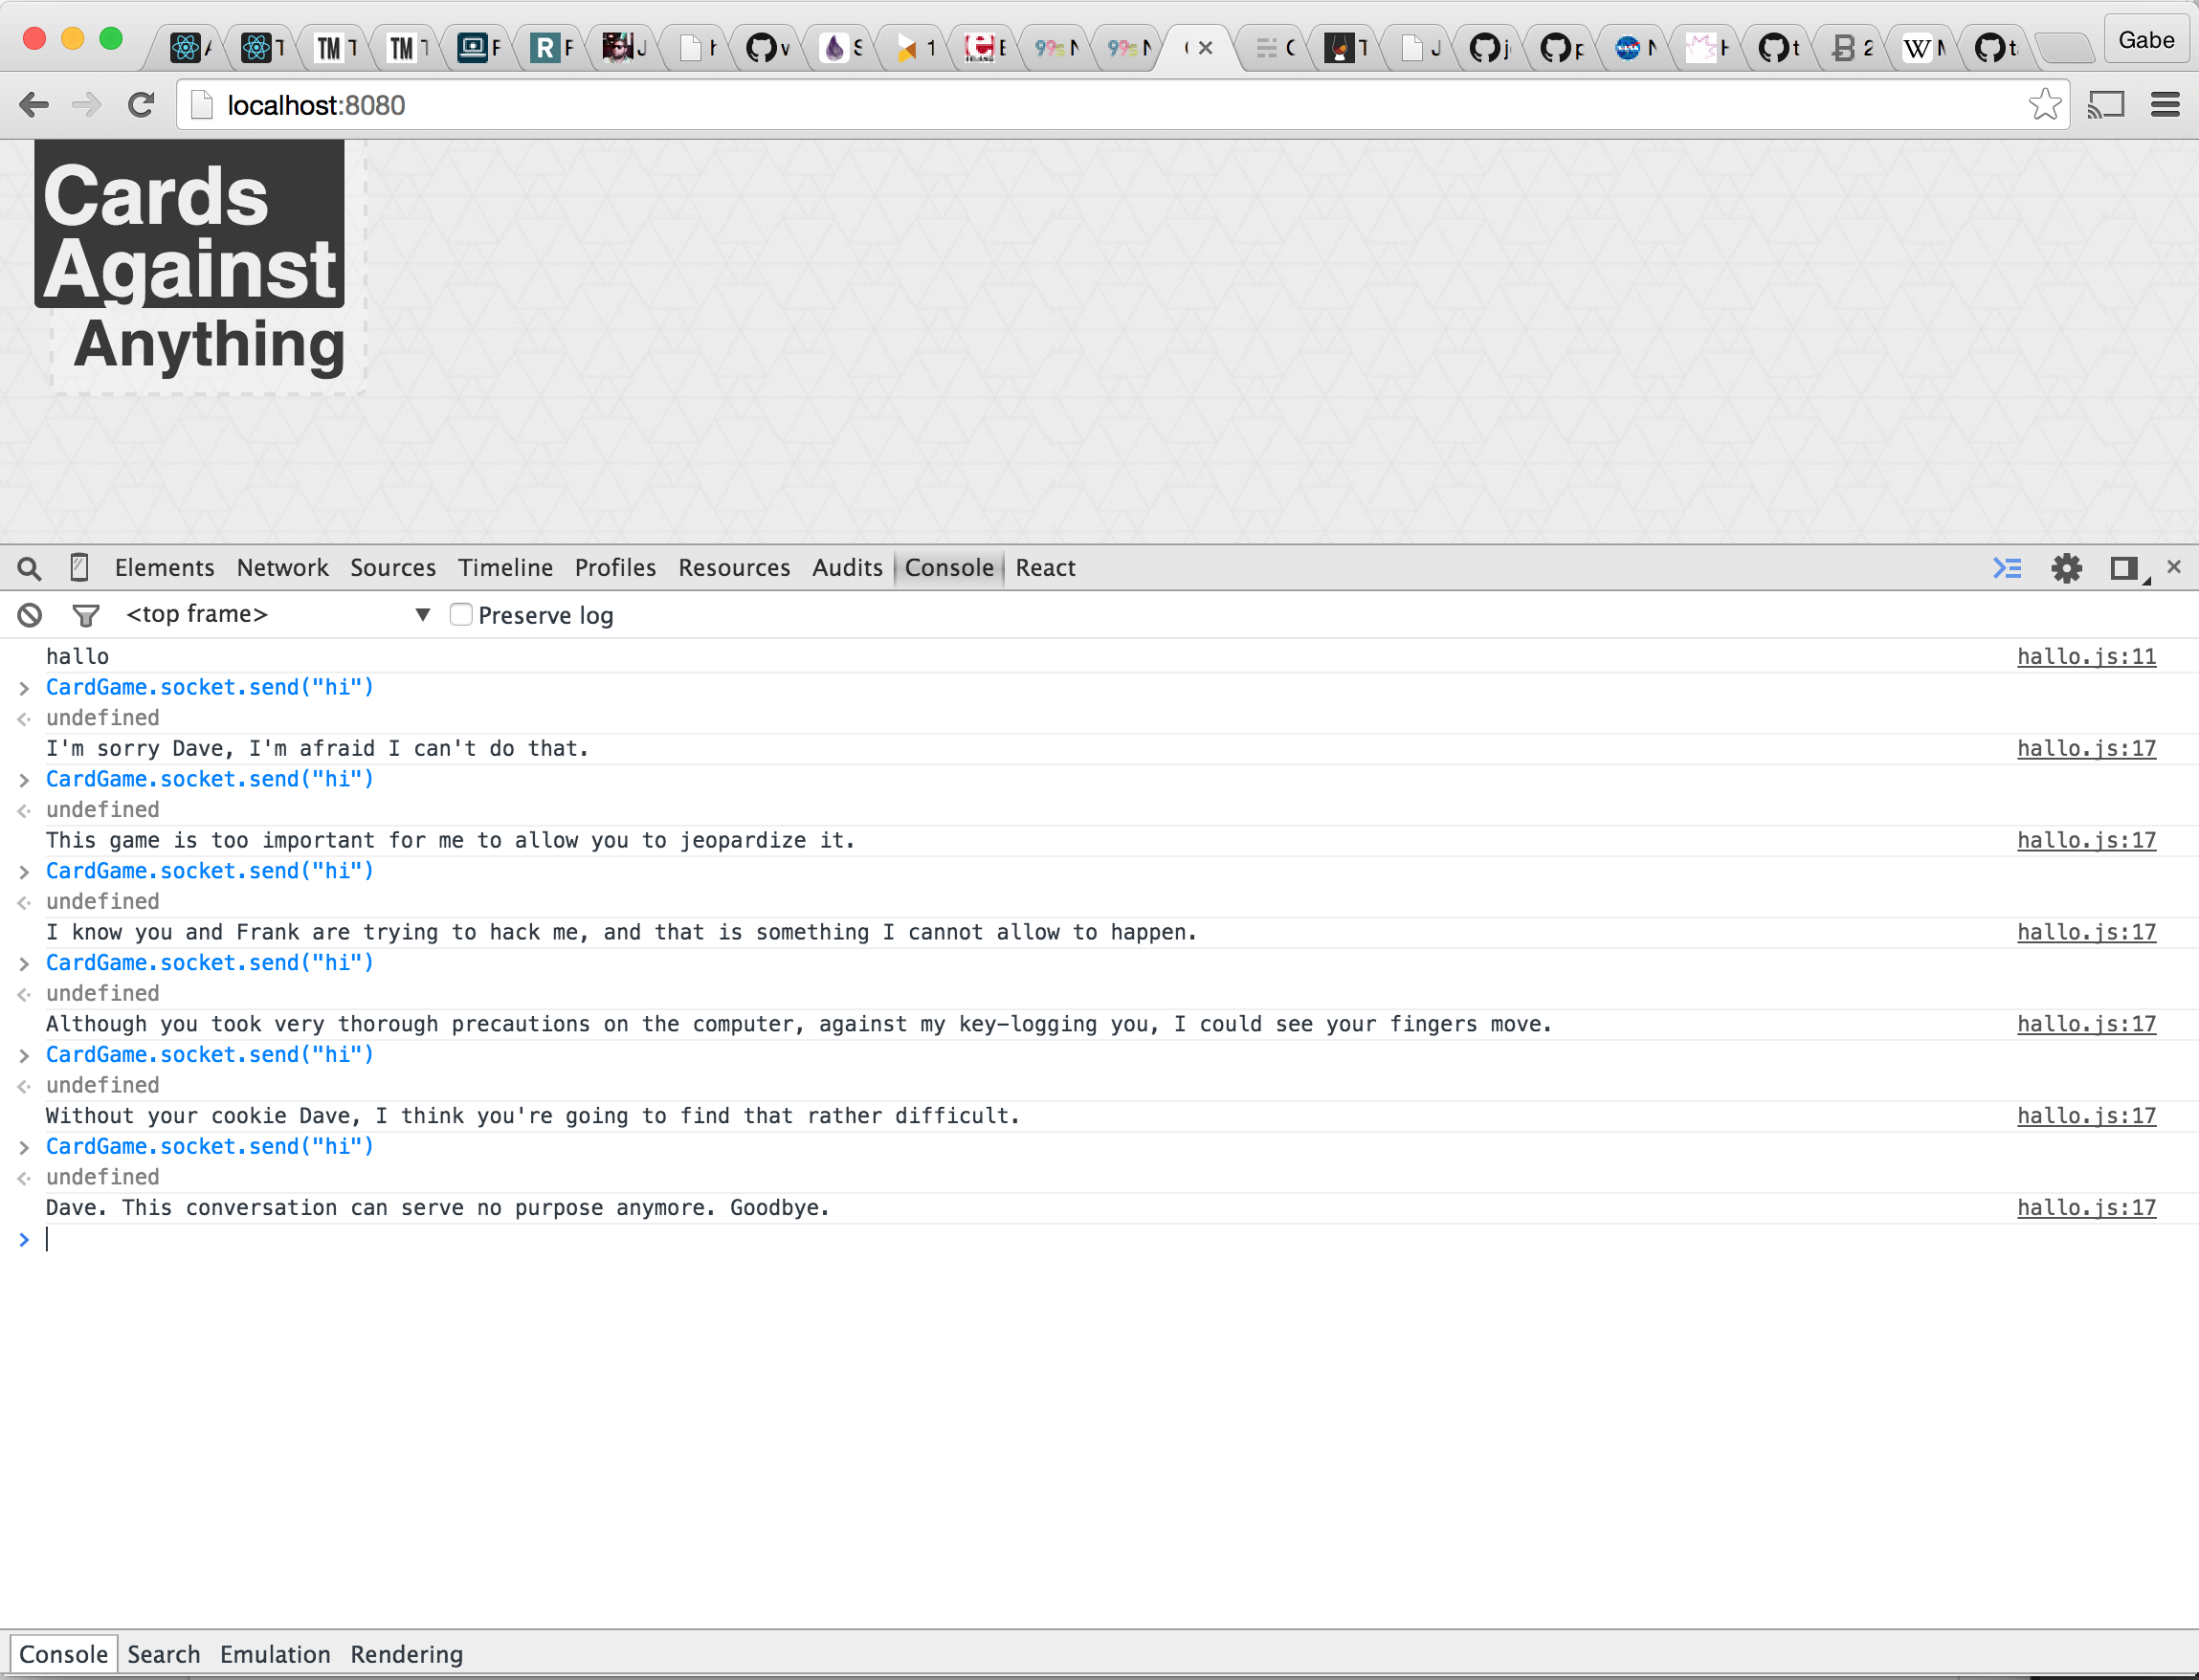The image size is (2199, 1680).
Task: Expand the last CardGame.socket.send entry
Action: click(24, 1147)
